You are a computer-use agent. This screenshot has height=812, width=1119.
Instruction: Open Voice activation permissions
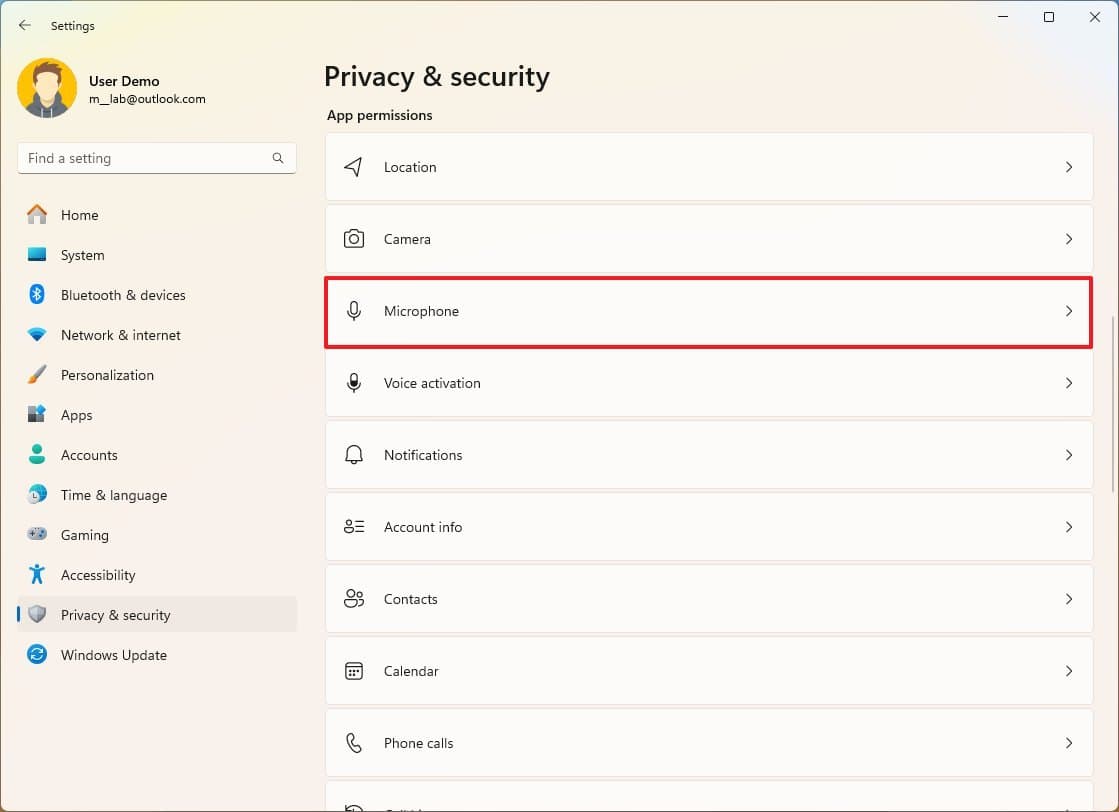click(x=432, y=383)
